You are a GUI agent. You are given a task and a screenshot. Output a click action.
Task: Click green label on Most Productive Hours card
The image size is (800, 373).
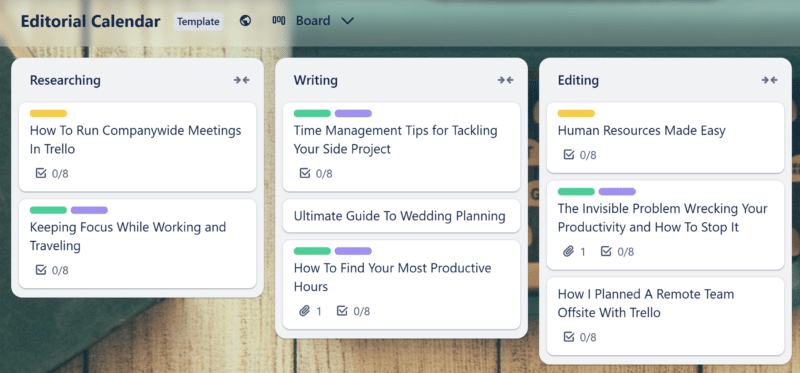[312, 251]
